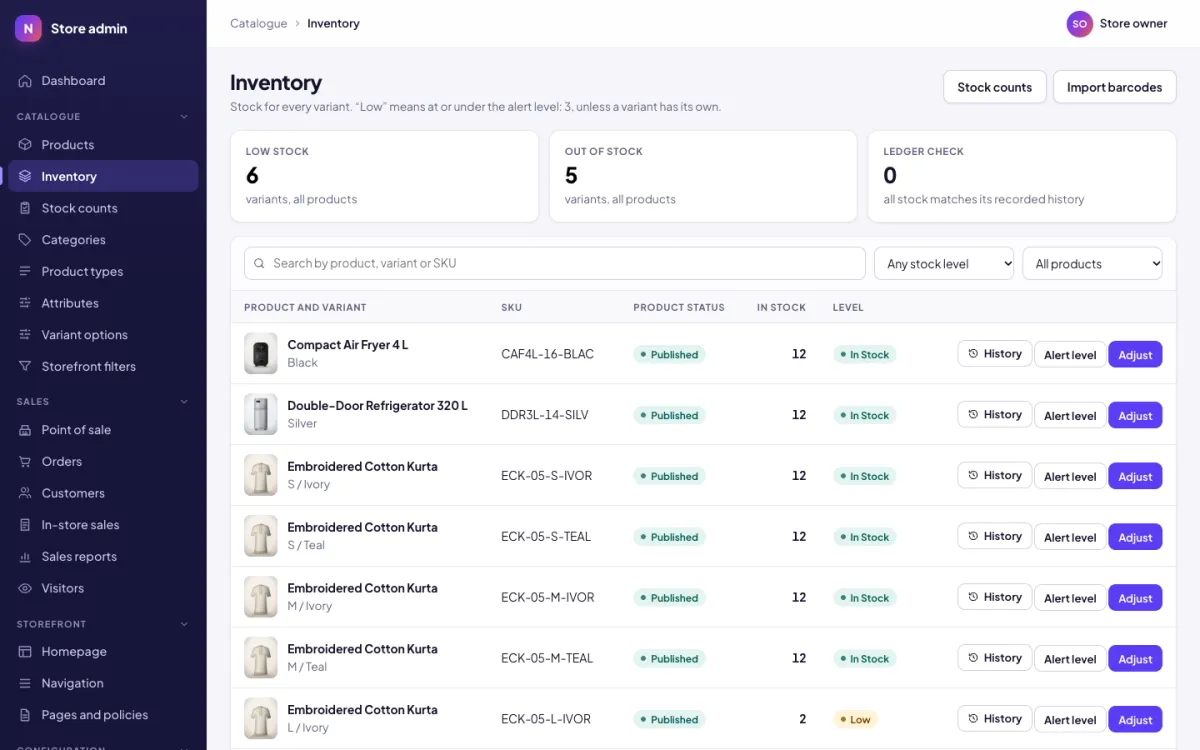Click the Level column header
1200x750 pixels.
click(848, 307)
